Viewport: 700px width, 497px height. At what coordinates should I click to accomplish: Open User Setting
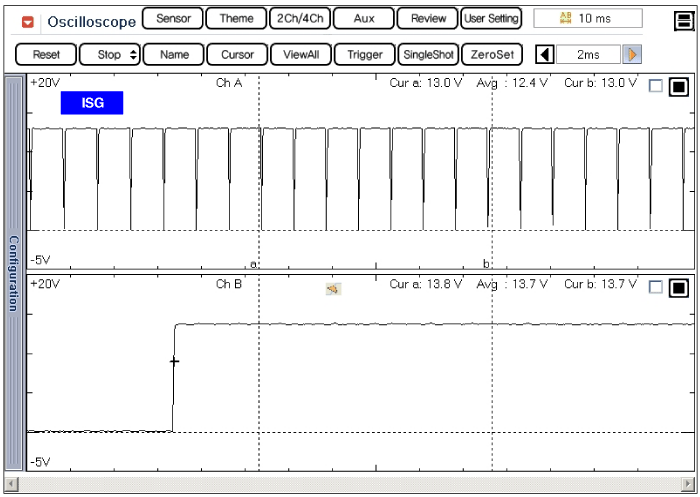point(491,19)
